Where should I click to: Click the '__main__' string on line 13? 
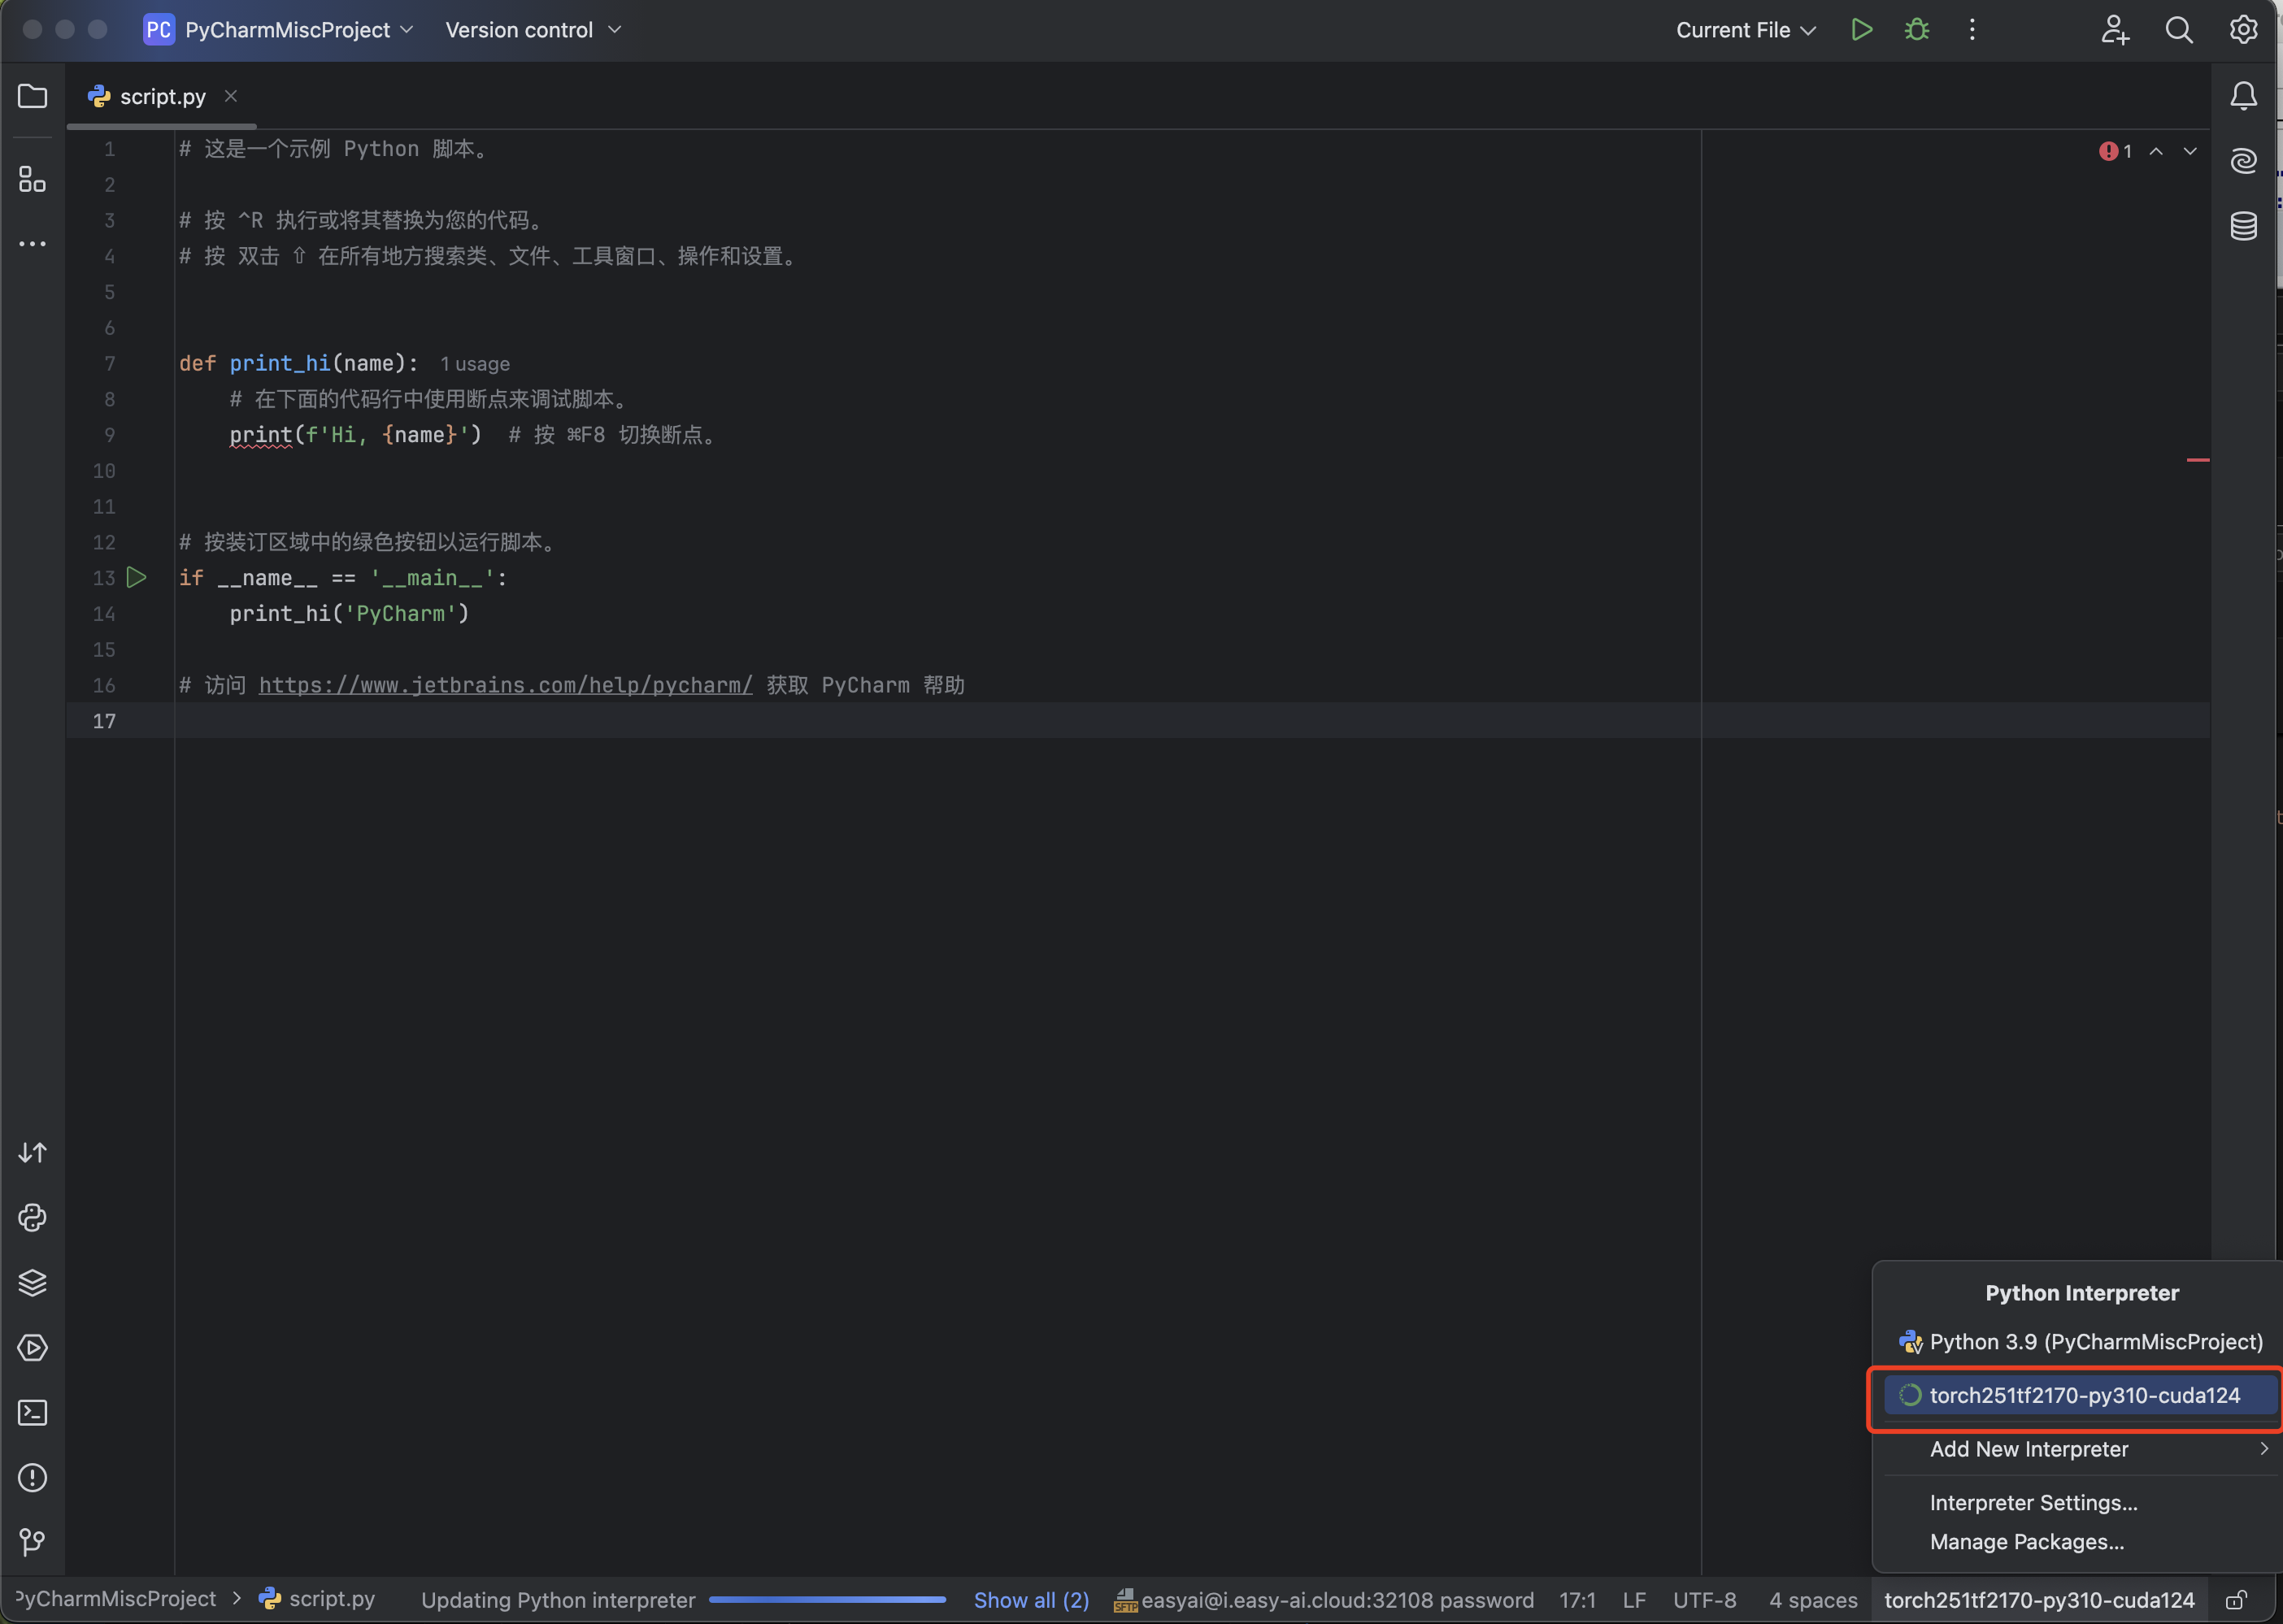[x=433, y=578]
